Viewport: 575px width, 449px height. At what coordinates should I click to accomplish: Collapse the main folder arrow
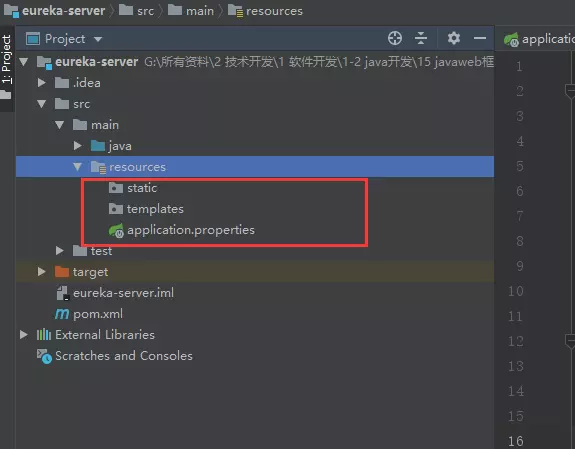click(59, 125)
